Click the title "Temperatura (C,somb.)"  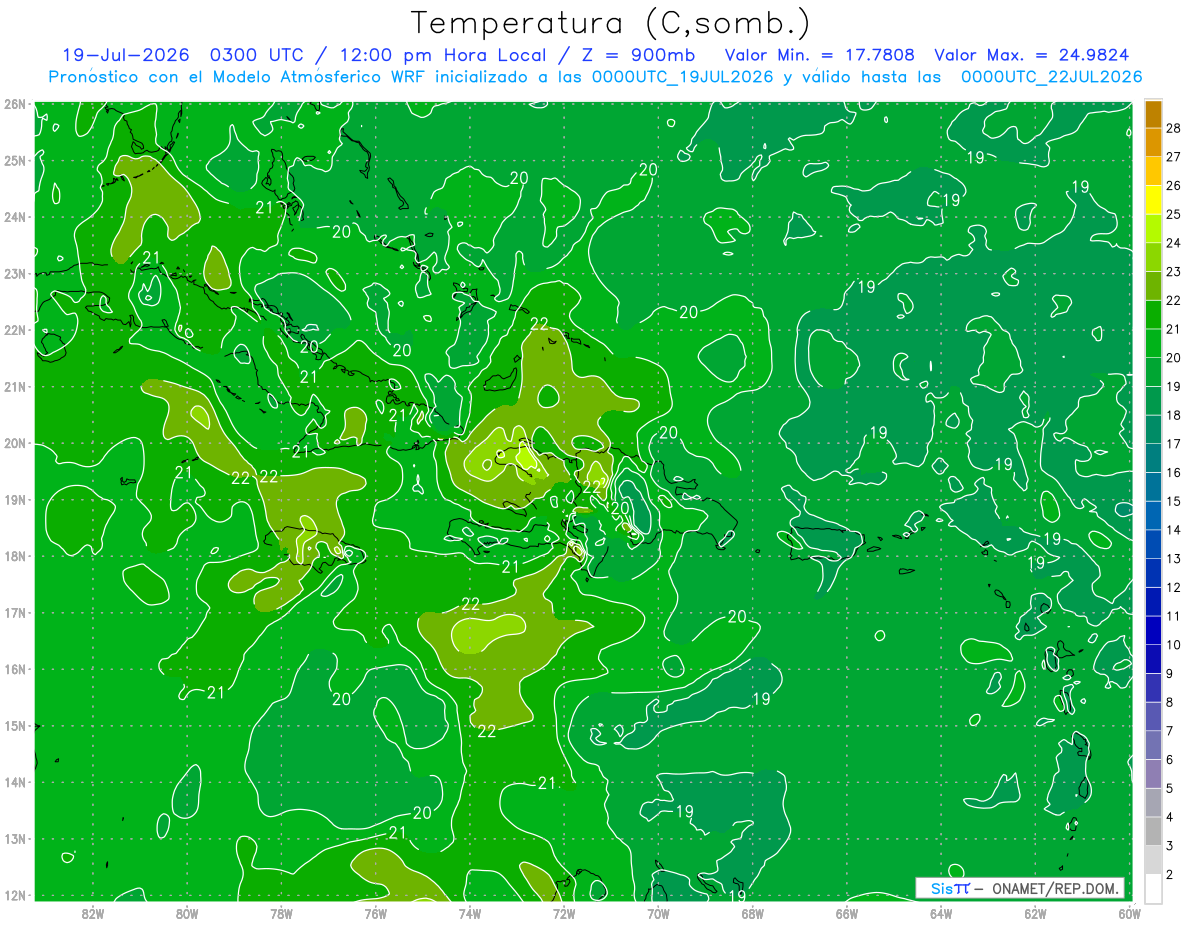click(x=610, y=24)
